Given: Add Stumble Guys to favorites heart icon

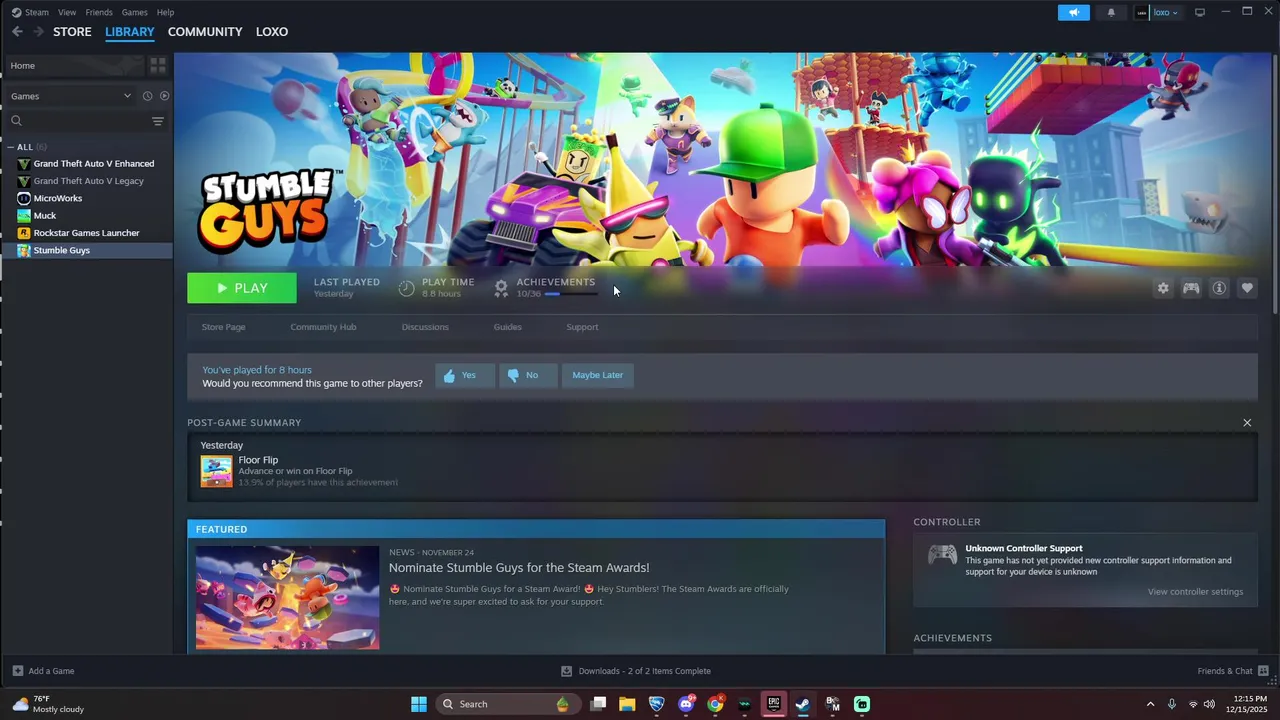Looking at the screenshot, I should coord(1247,288).
